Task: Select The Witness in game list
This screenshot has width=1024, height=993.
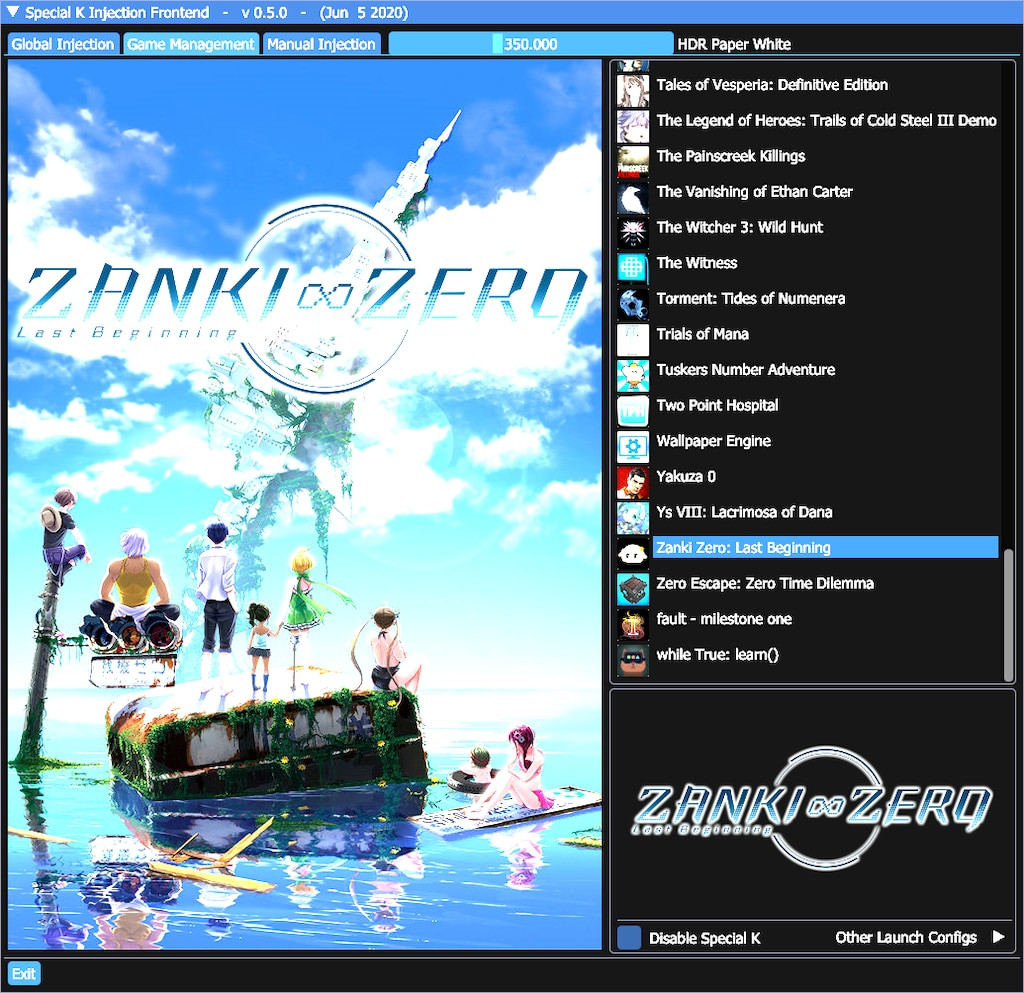Action: (697, 262)
